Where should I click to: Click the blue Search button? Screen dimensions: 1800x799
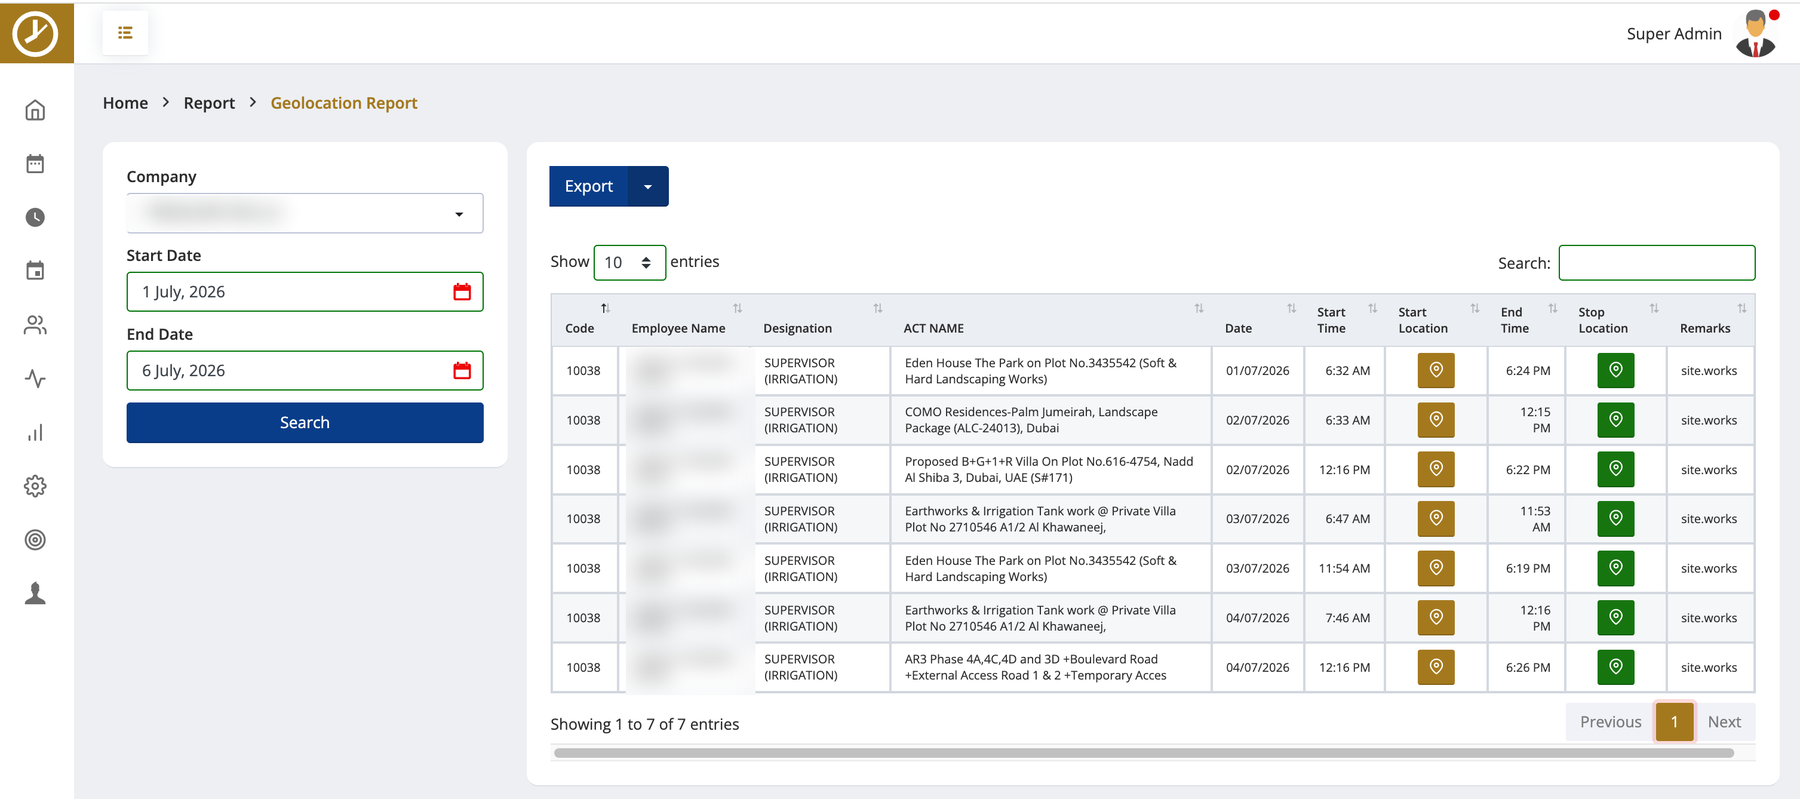point(305,423)
